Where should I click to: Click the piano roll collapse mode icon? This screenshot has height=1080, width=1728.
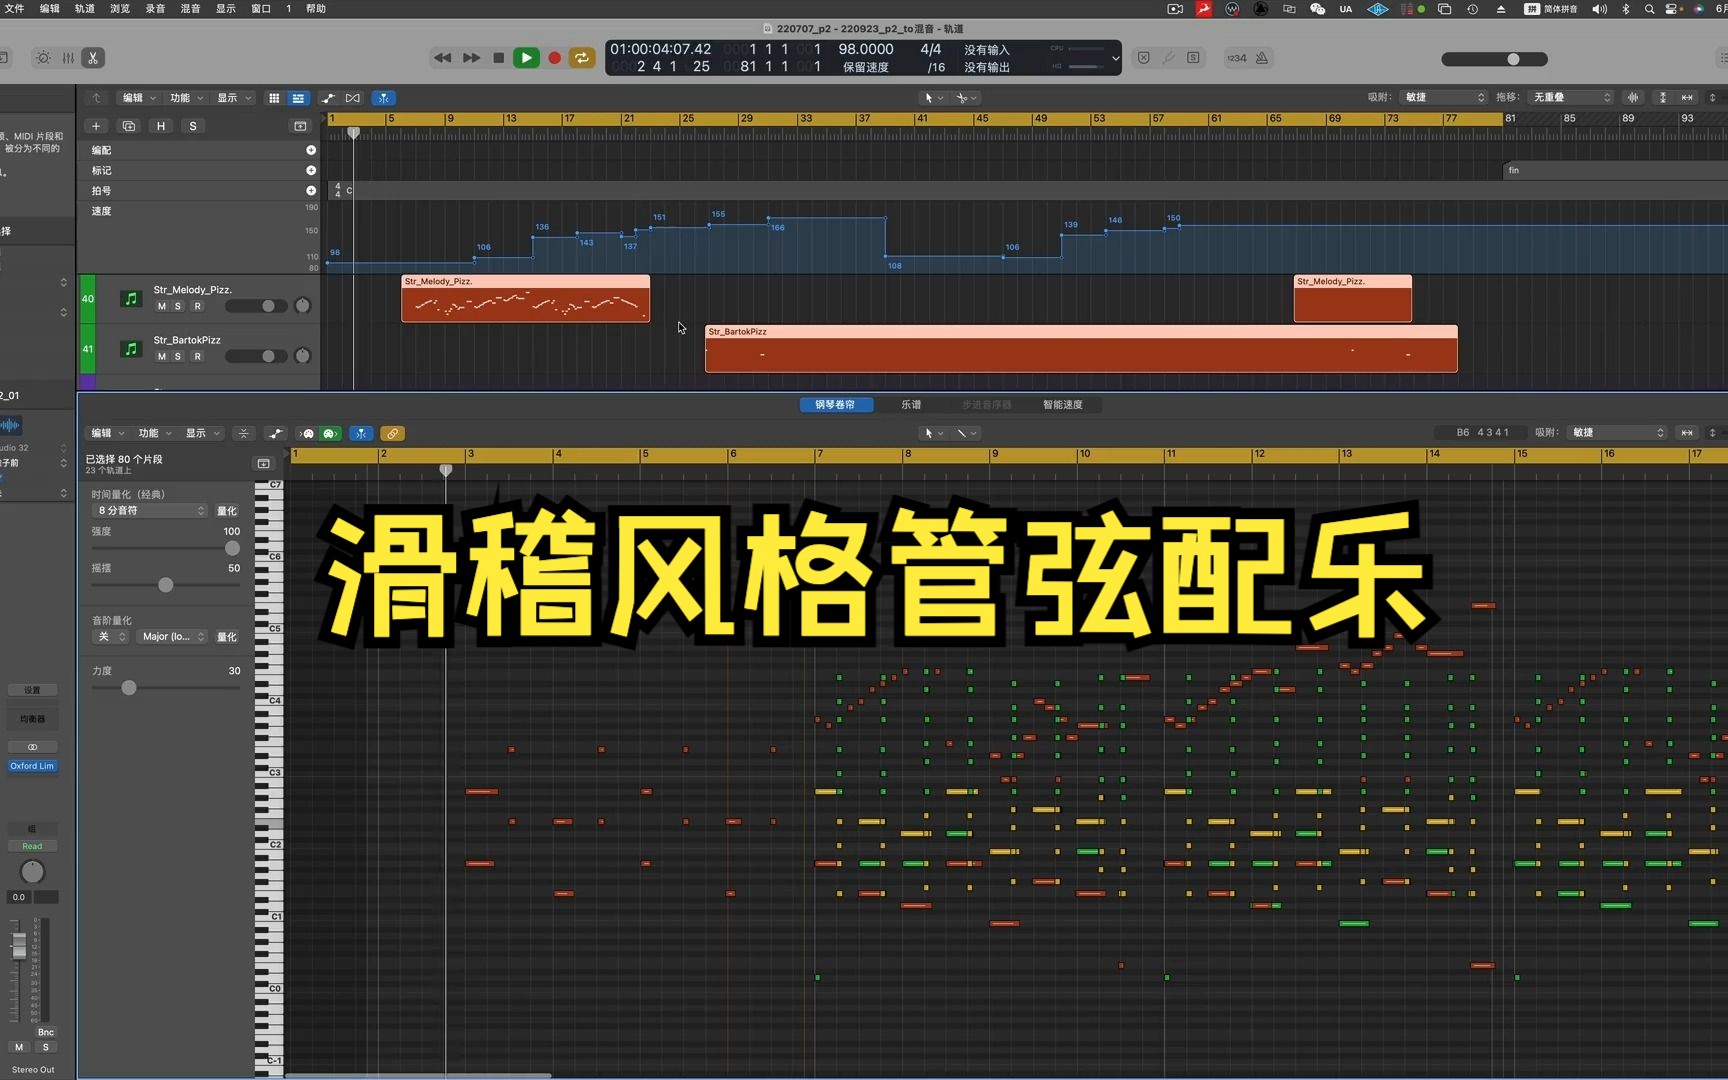[244, 433]
